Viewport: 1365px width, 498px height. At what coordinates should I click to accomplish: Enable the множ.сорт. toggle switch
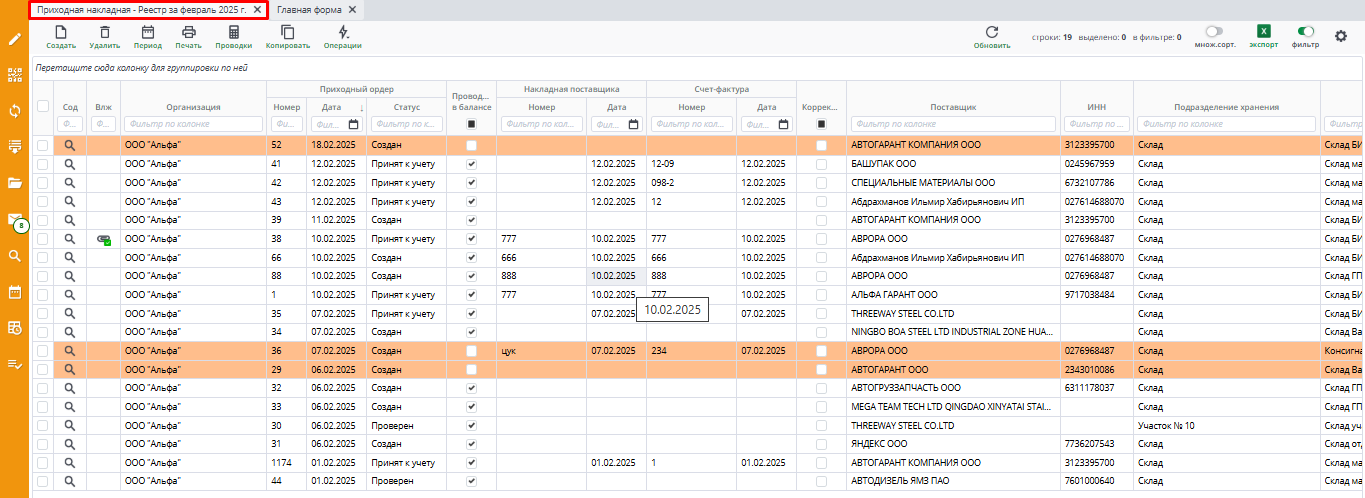coord(1214,32)
